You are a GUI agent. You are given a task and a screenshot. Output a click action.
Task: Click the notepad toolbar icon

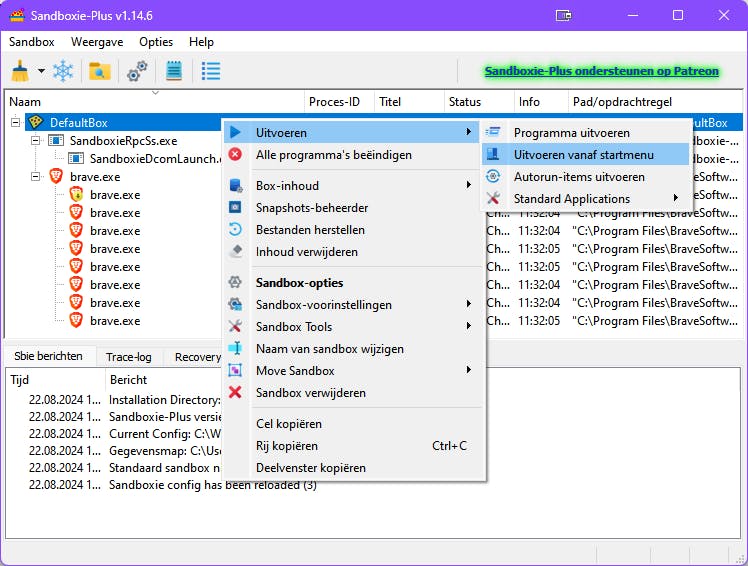tap(174, 71)
